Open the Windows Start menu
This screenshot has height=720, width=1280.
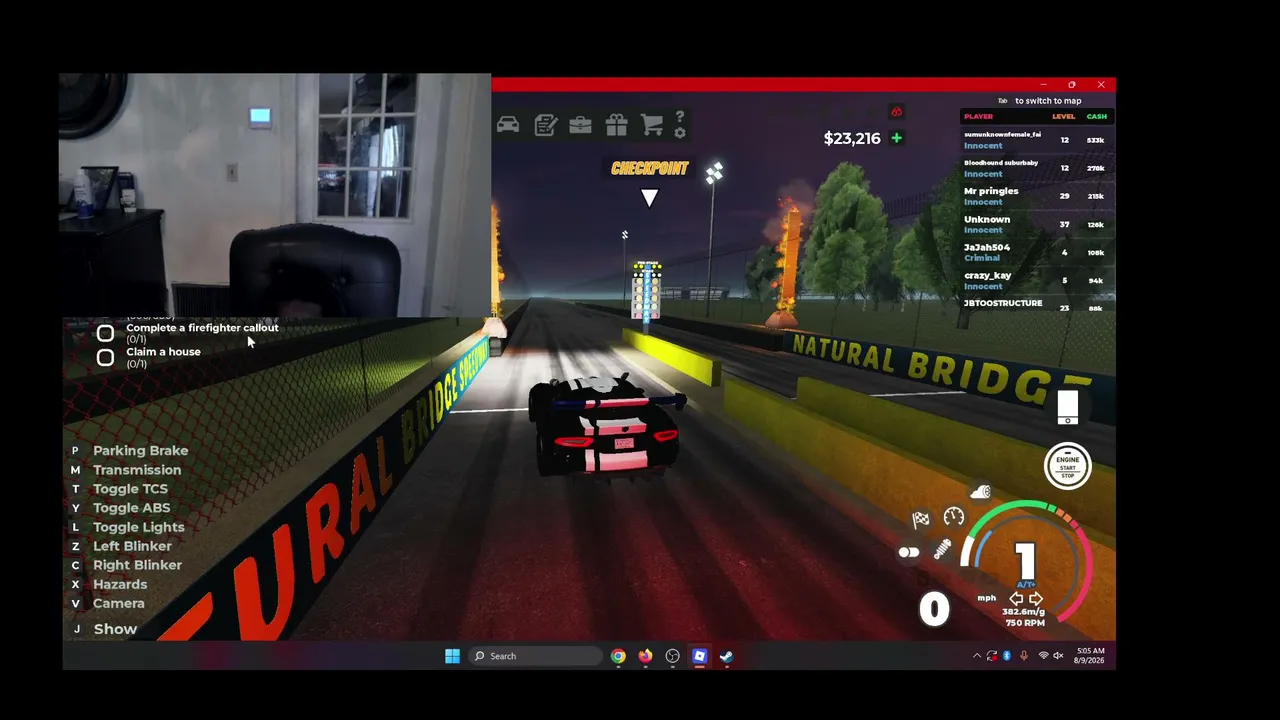click(x=452, y=656)
